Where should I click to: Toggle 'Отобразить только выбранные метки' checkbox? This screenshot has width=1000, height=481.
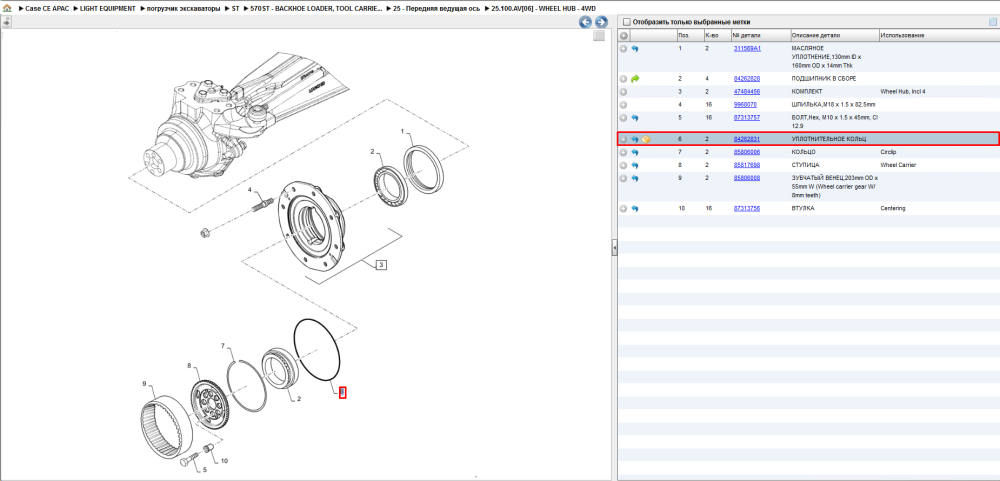626,22
